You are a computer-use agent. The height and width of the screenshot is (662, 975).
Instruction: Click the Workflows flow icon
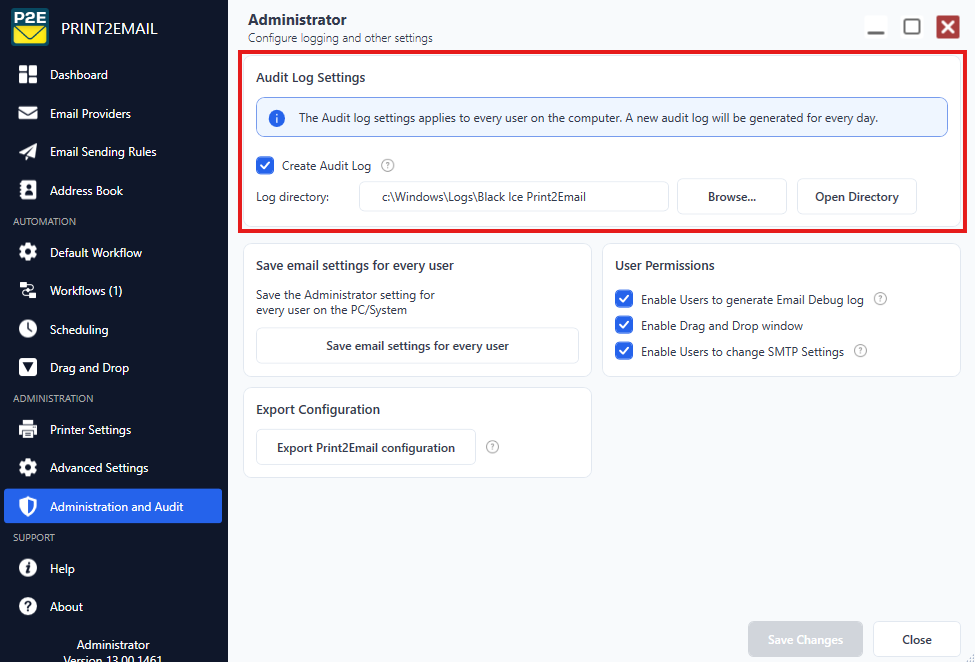pyautogui.click(x=28, y=290)
